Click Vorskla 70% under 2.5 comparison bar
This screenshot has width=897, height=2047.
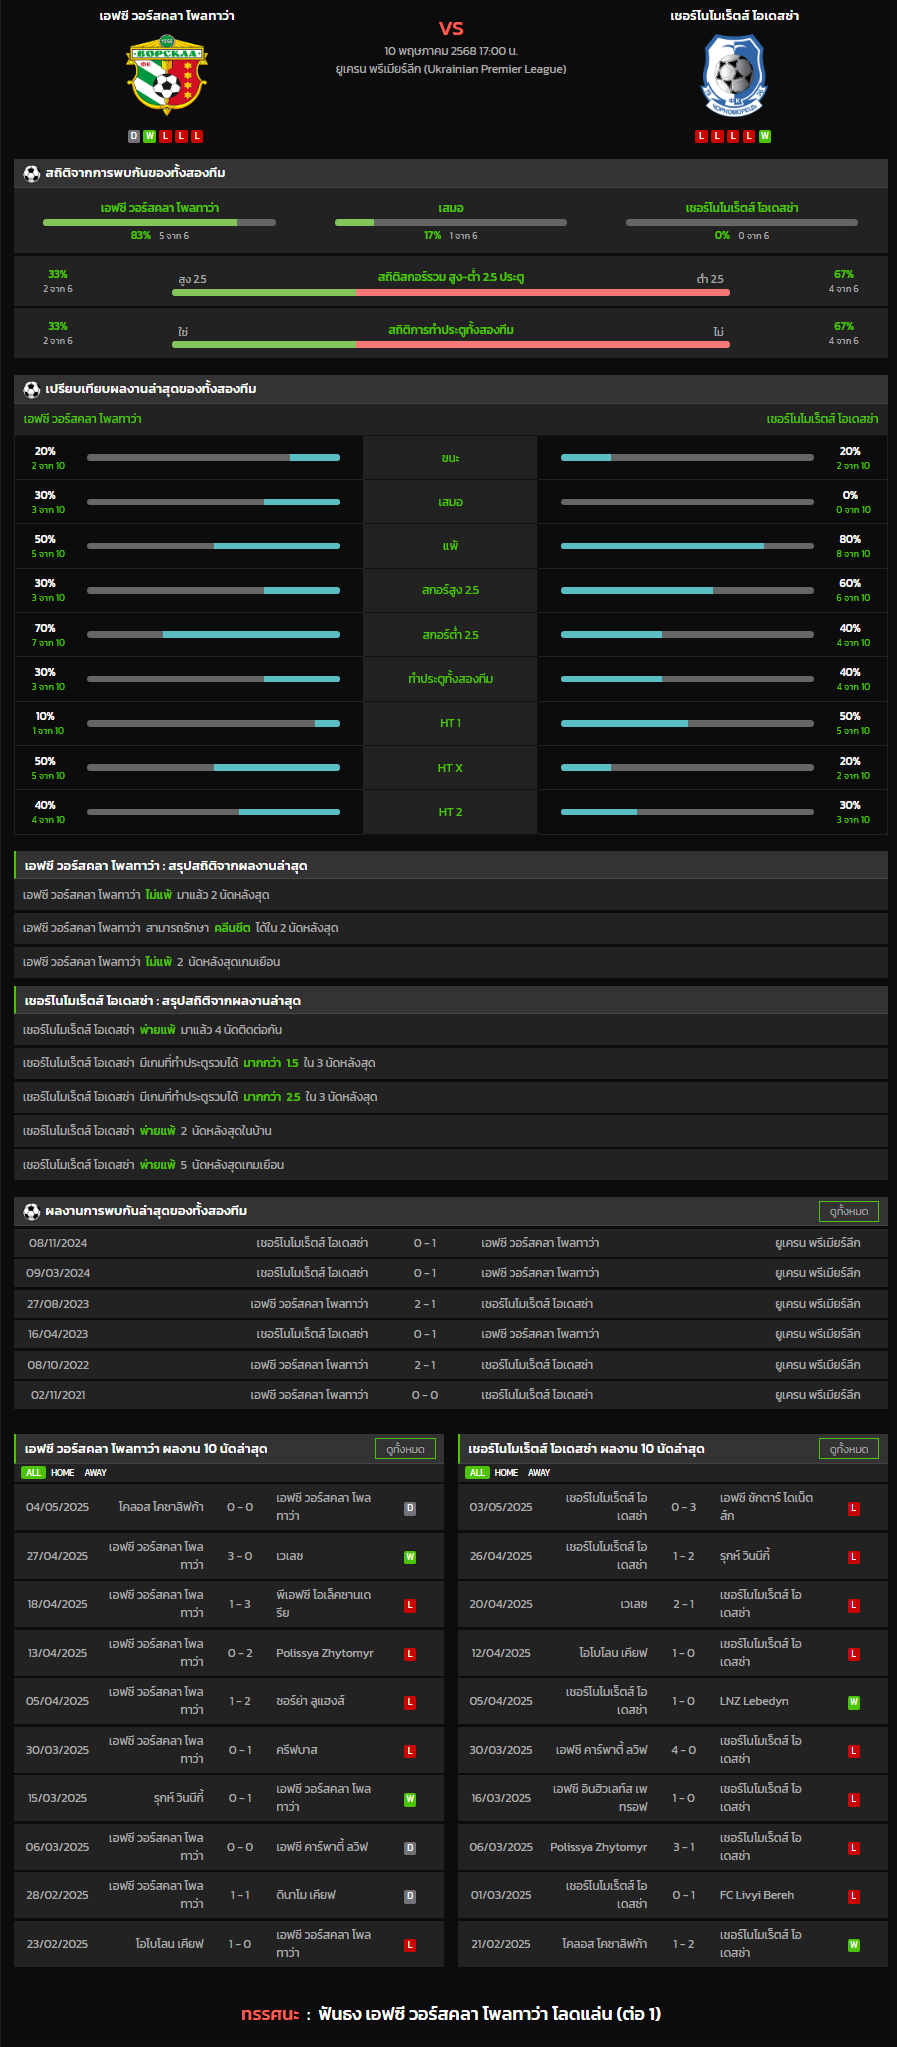tap(213, 634)
